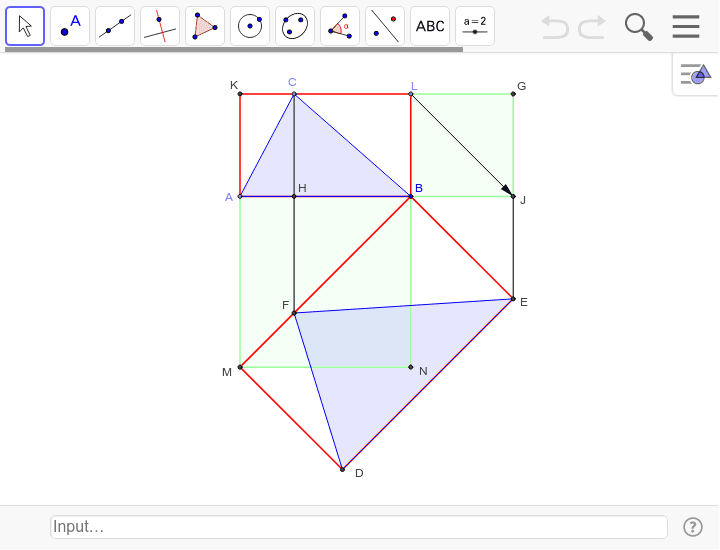Choose the a=2 slider tool

(475, 26)
